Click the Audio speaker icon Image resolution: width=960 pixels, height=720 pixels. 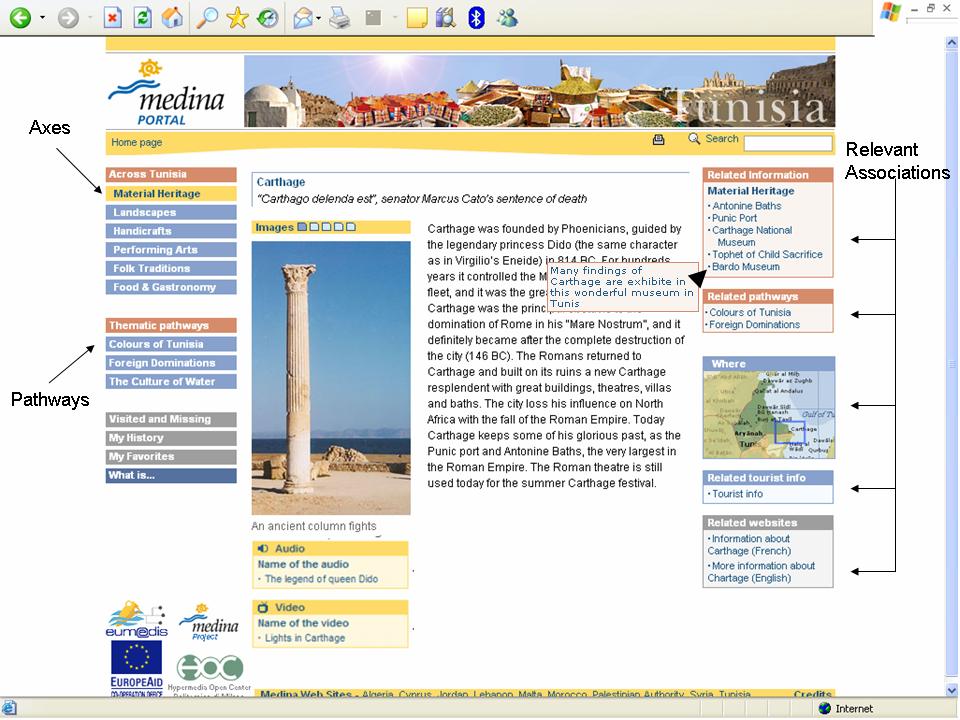(263, 549)
